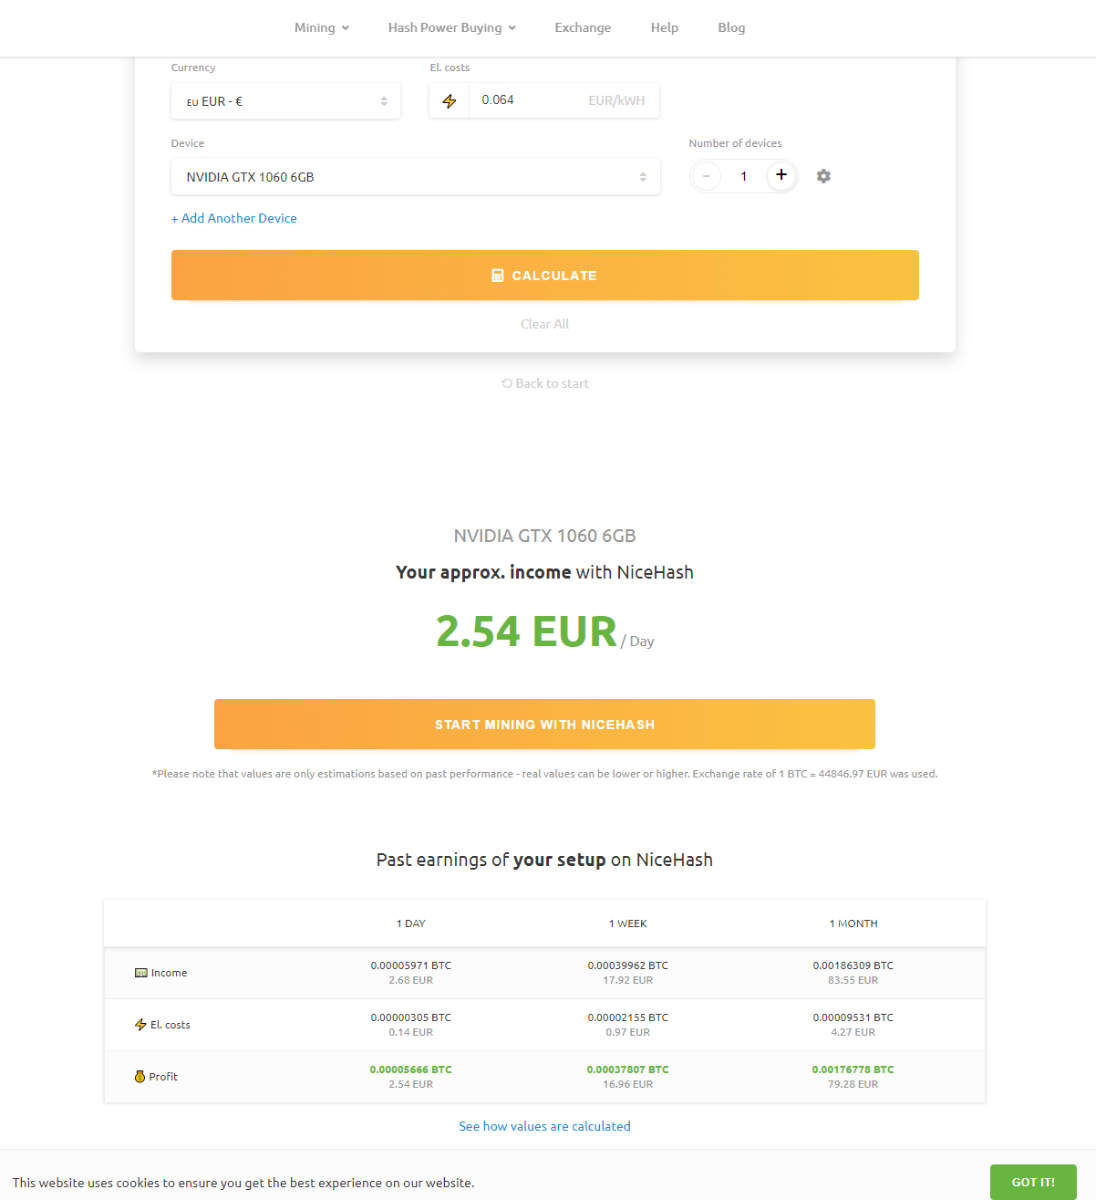Open the Device NVIDIA GTX 1060 6GB dropdown
Viewport: 1096px width, 1200px height.
[x=416, y=177]
